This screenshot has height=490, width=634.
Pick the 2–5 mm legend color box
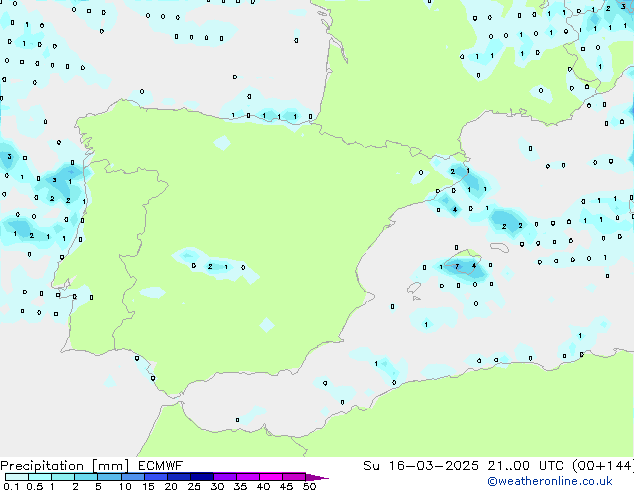coord(86,477)
